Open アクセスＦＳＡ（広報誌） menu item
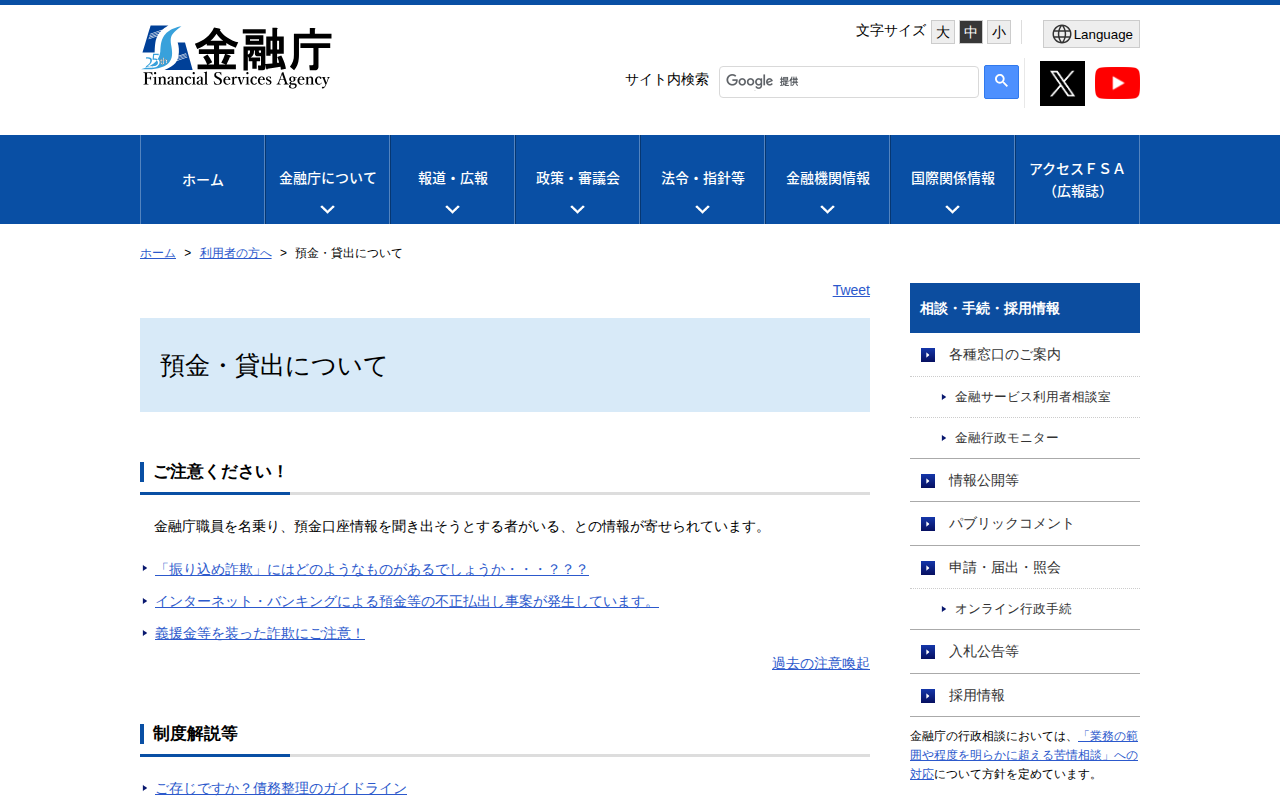 pyautogui.click(x=1077, y=180)
